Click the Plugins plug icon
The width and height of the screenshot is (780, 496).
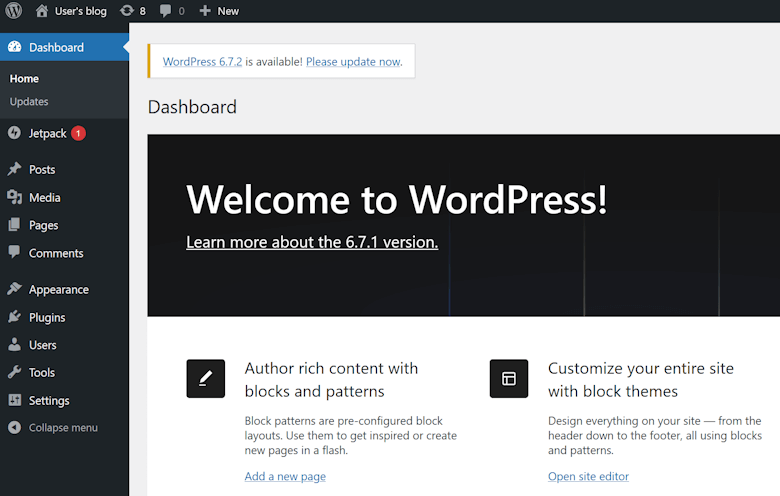click(x=14, y=317)
